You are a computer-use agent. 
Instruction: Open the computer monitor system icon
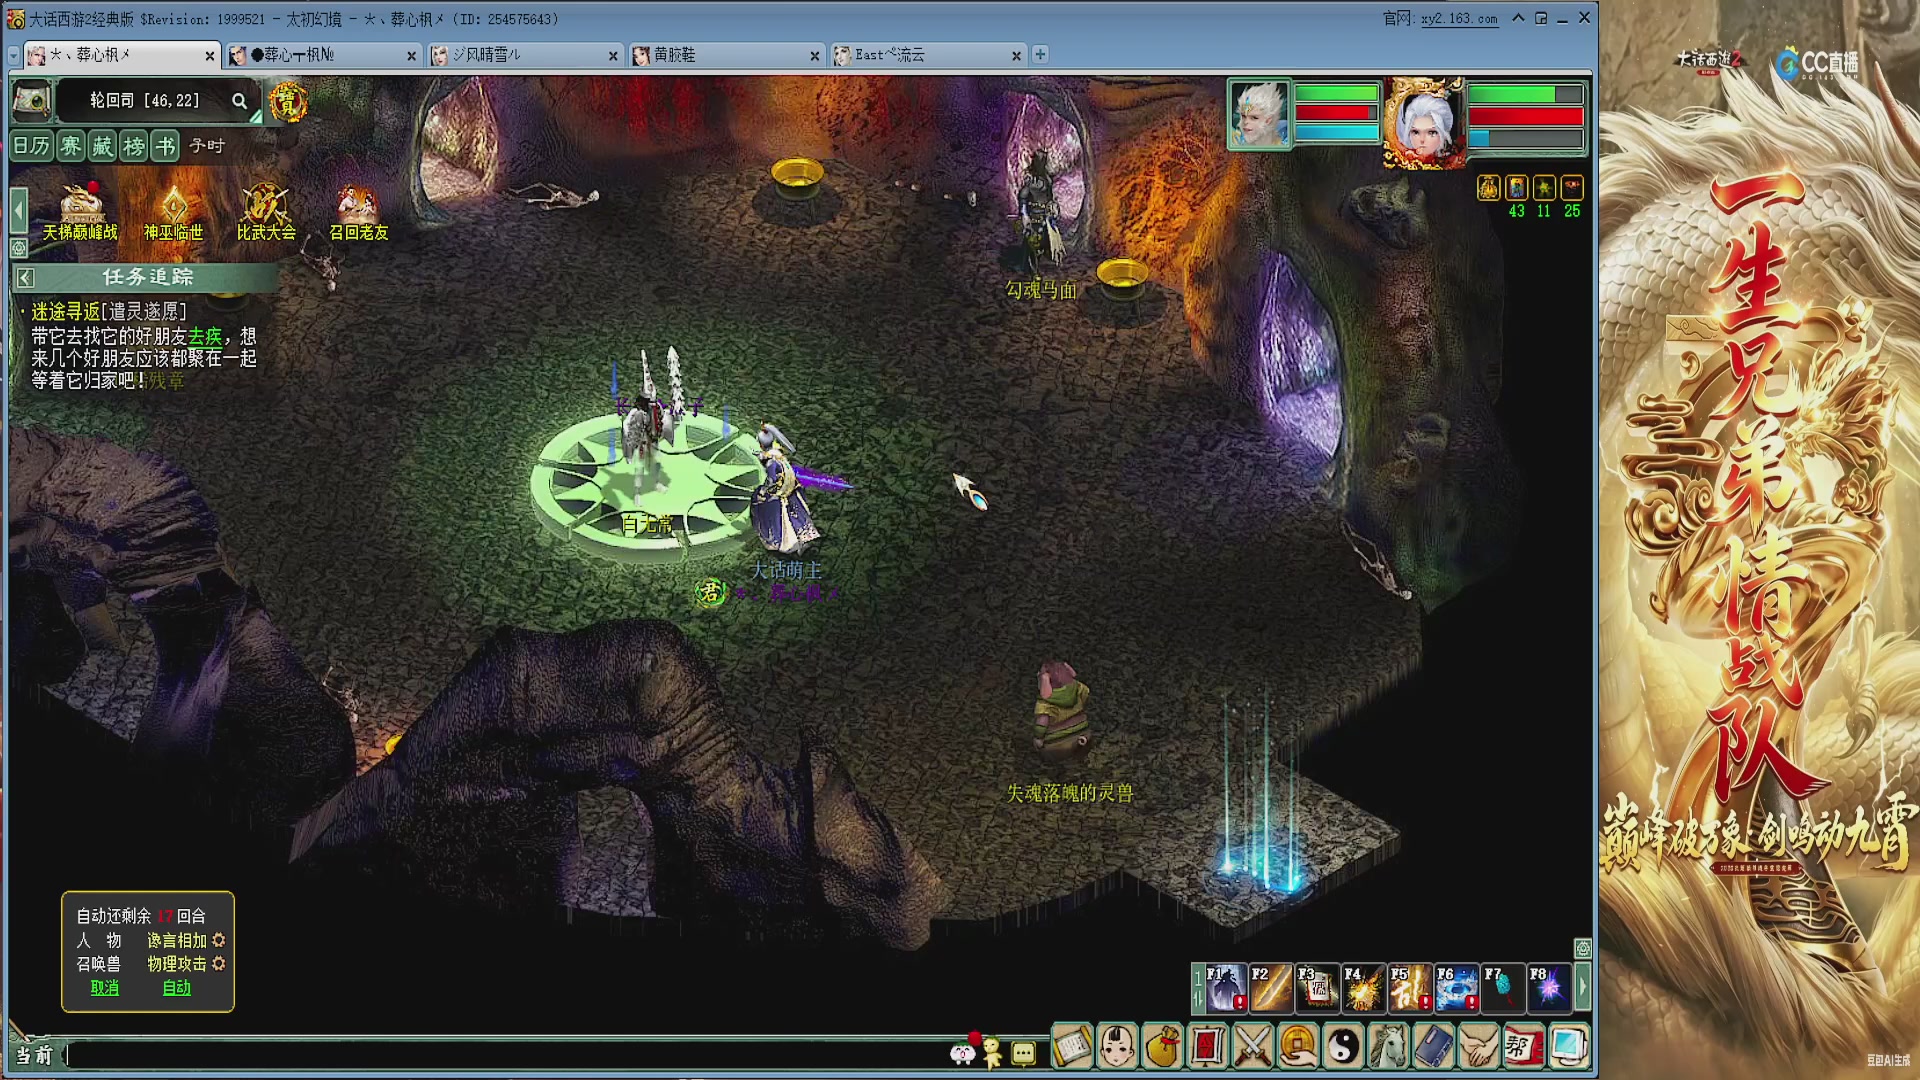coord(1569,1047)
